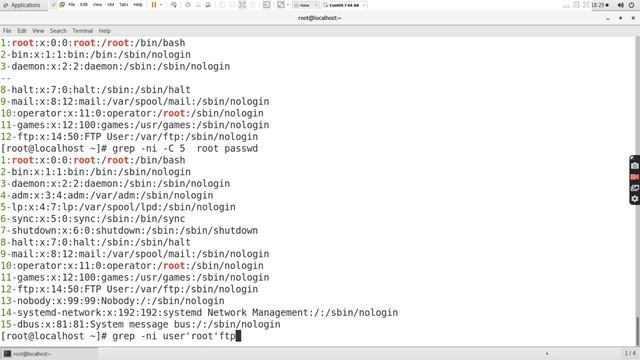Minimize the root@localhost terminal window
This screenshot has height=360, width=640.
[x=608, y=18]
